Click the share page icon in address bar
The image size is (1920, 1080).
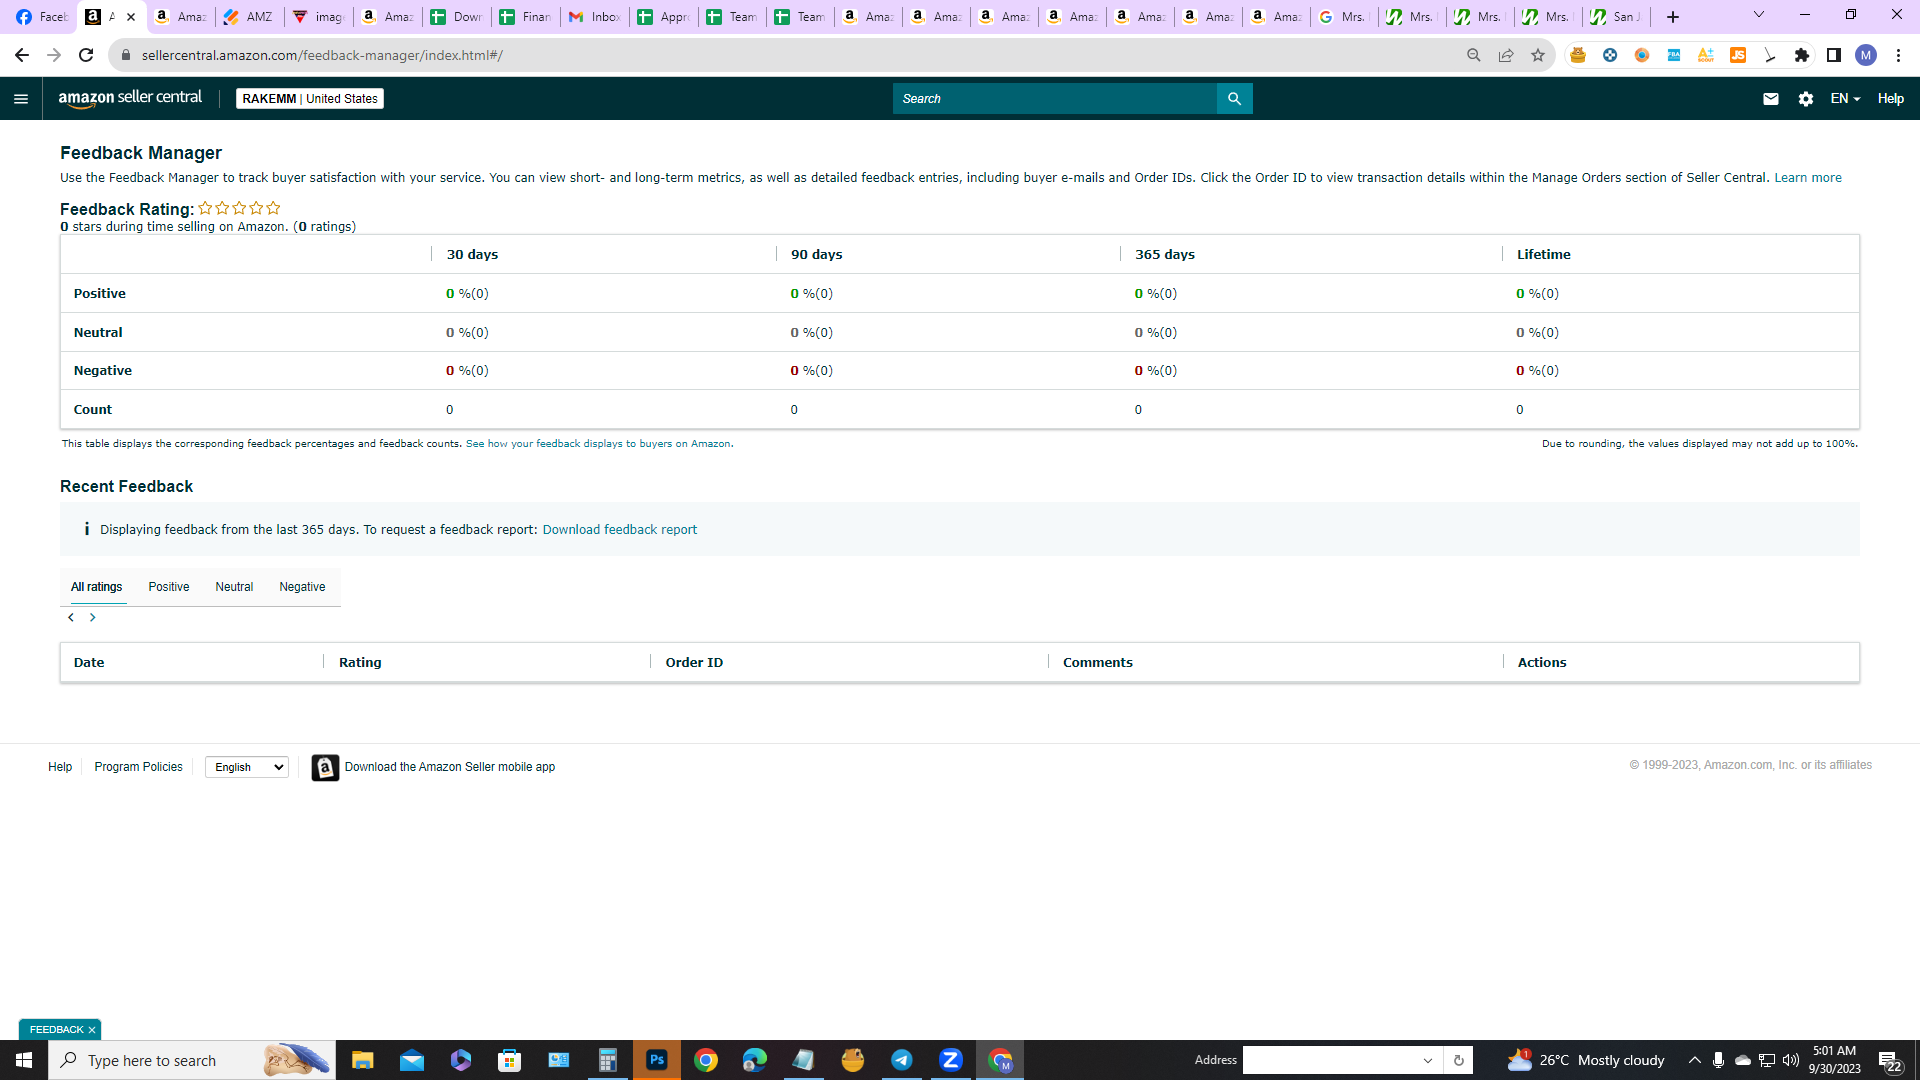tap(1506, 55)
